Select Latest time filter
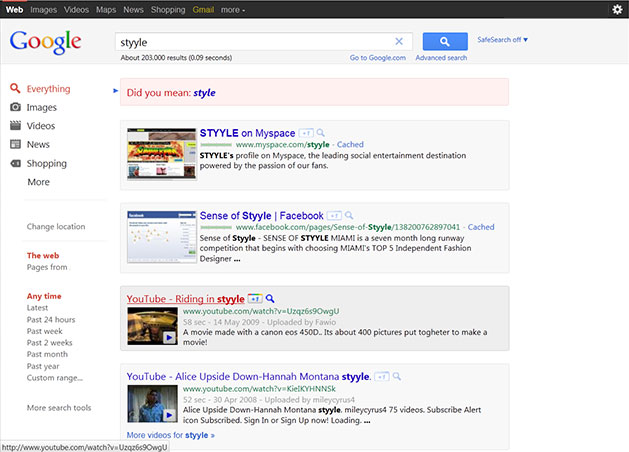Image resolution: width=629 pixels, height=452 pixels. (x=37, y=308)
